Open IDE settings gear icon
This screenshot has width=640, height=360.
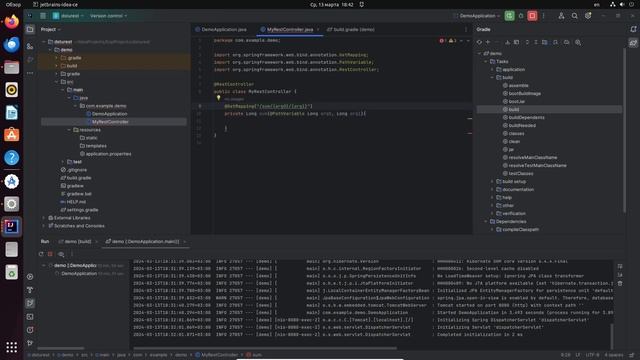click(x=588, y=16)
